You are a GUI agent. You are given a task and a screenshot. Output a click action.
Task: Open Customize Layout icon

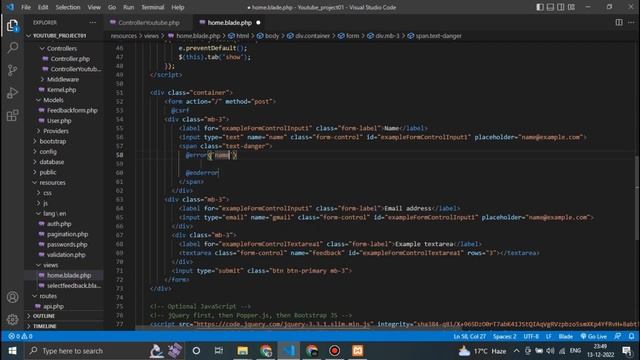pyautogui.click(x=571, y=7)
